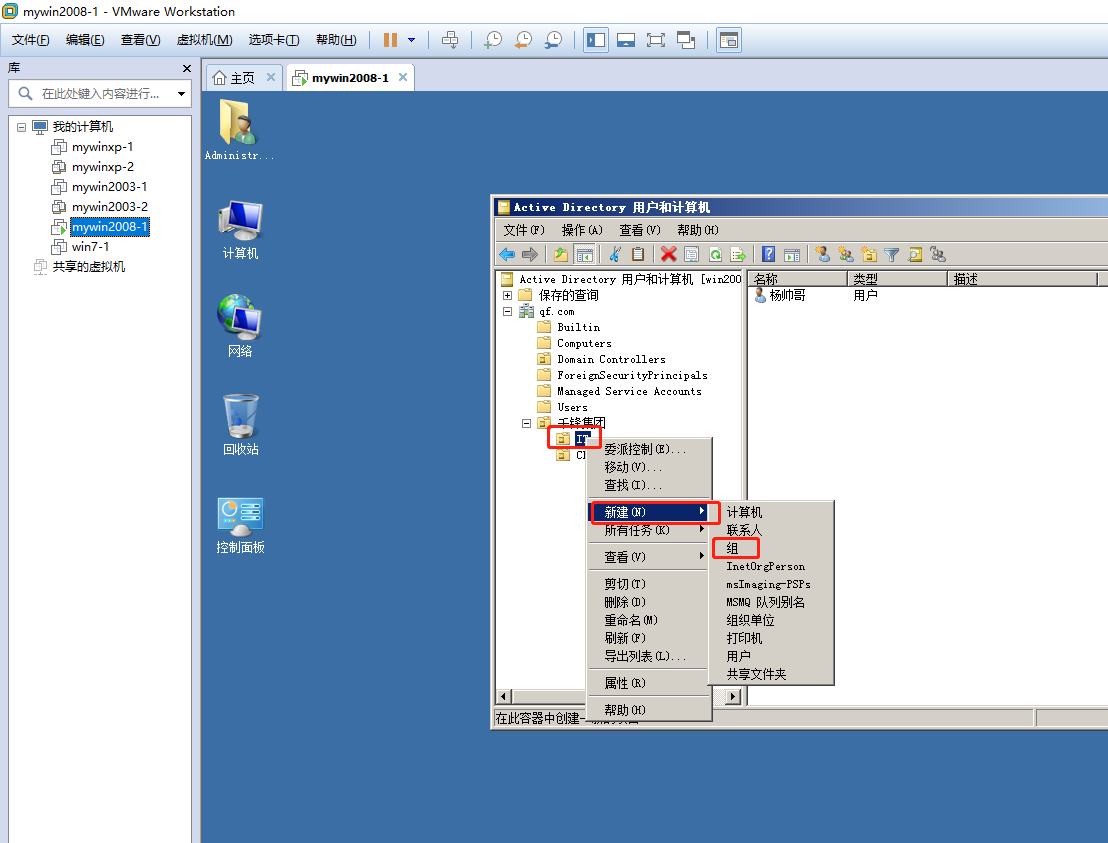Image resolution: width=1108 pixels, height=843 pixels.
Task: Close the library panel
Action: [x=187, y=69]
